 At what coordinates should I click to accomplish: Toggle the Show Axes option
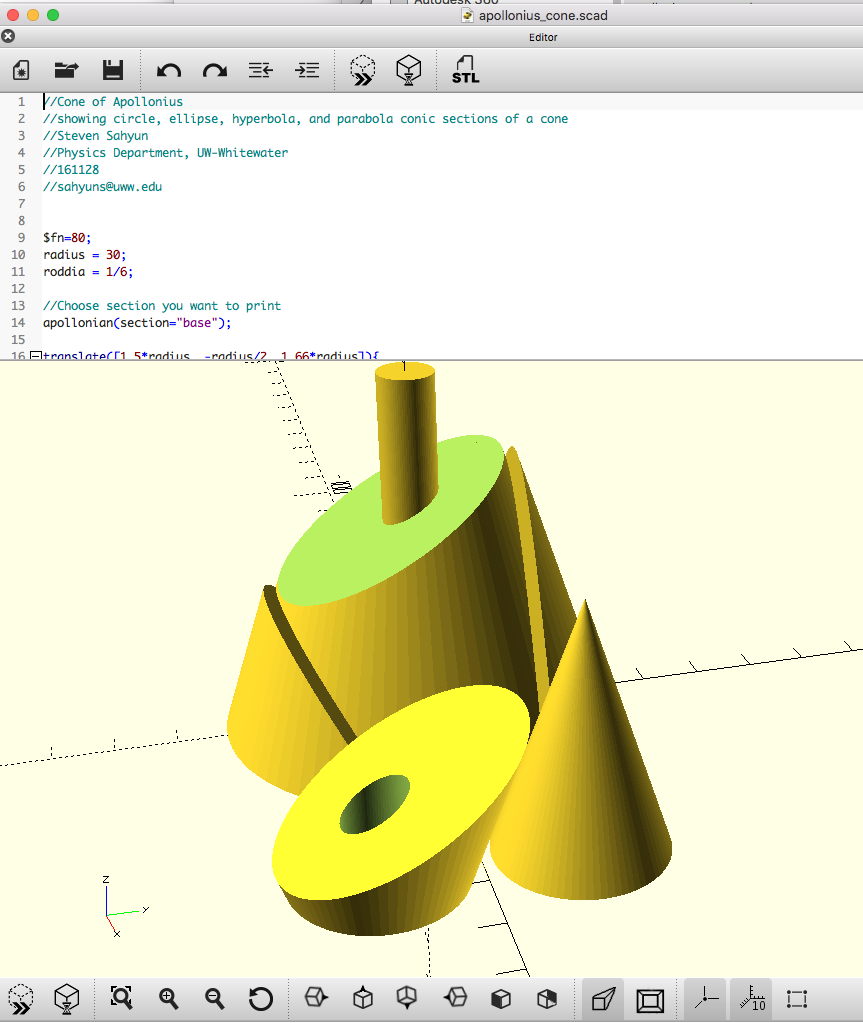tap(706, 998)
